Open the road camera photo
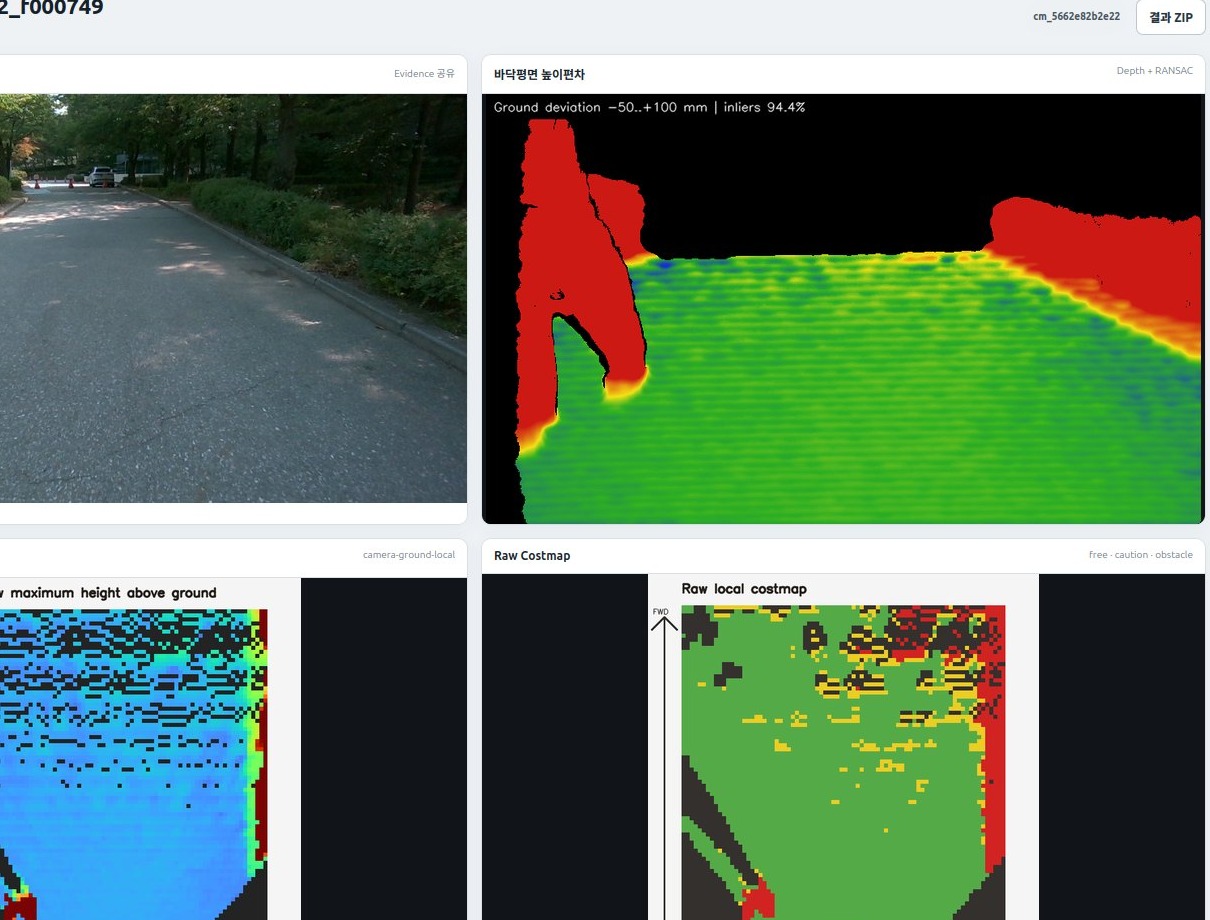This screenshot has height=920, width=1210. (233, 298)
